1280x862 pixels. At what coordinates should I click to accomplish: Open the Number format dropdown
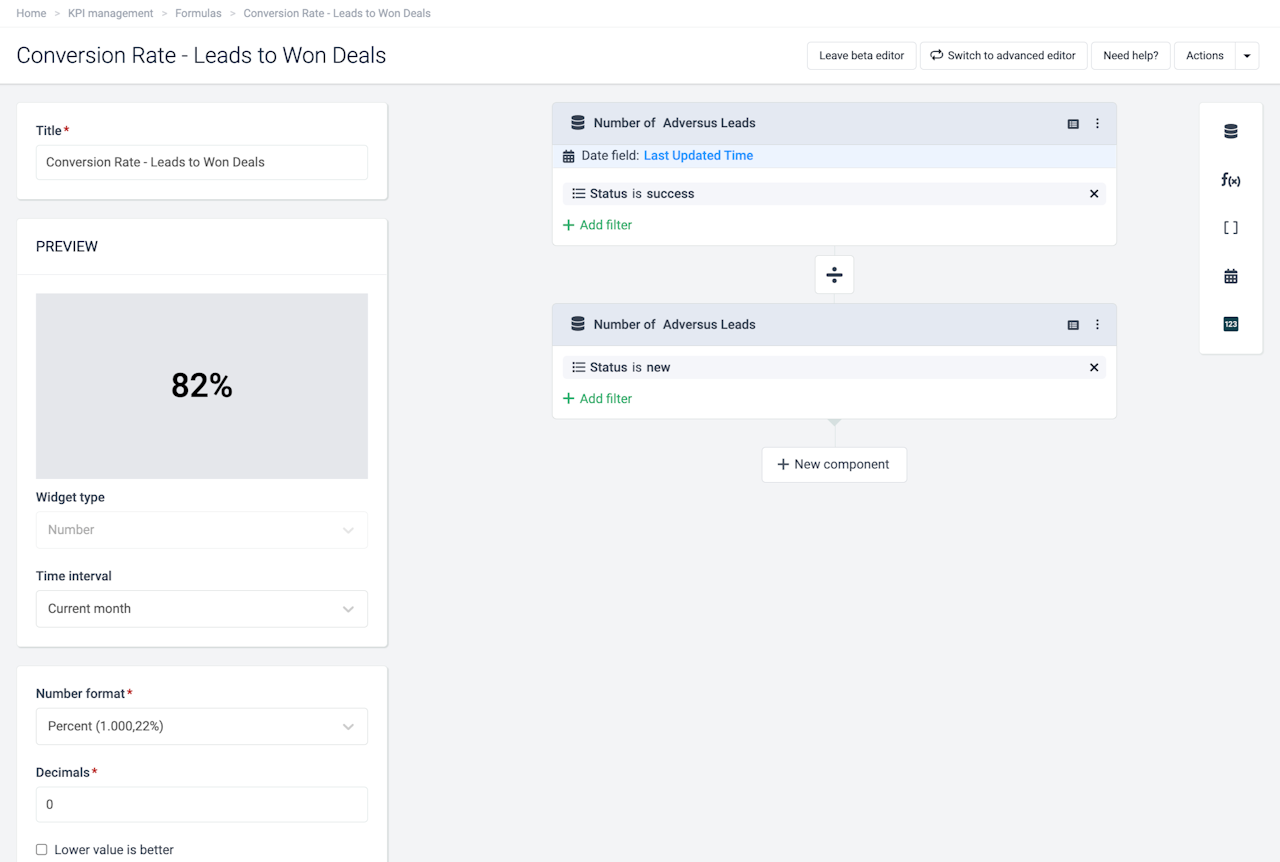click(x=201, y=727)
